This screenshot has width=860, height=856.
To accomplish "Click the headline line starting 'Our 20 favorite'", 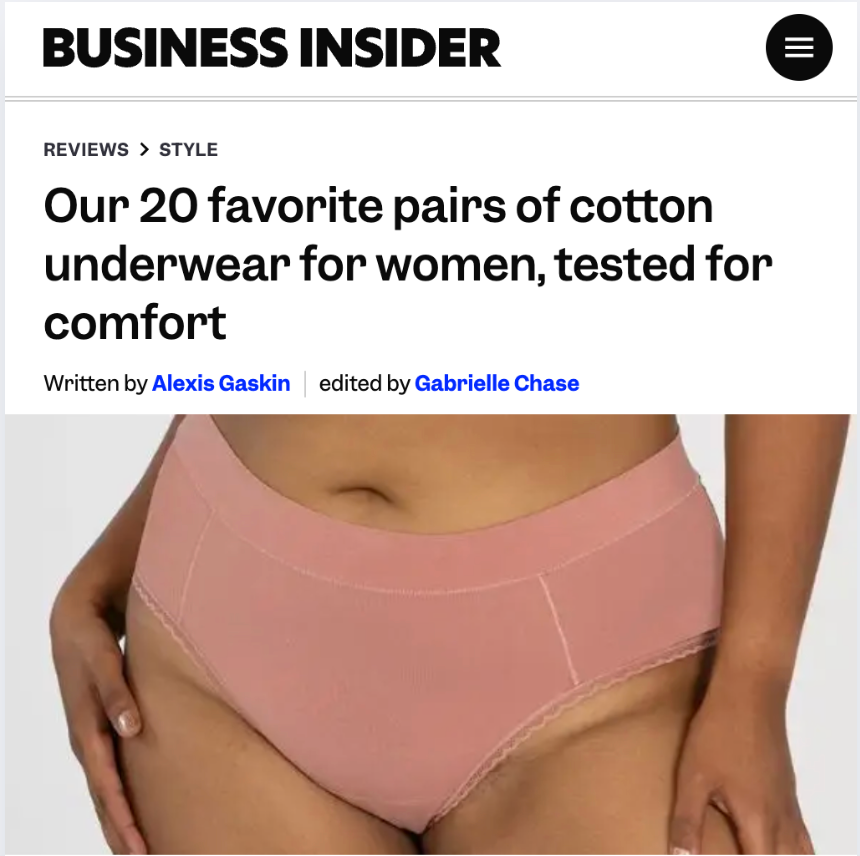I will (378, 206).
